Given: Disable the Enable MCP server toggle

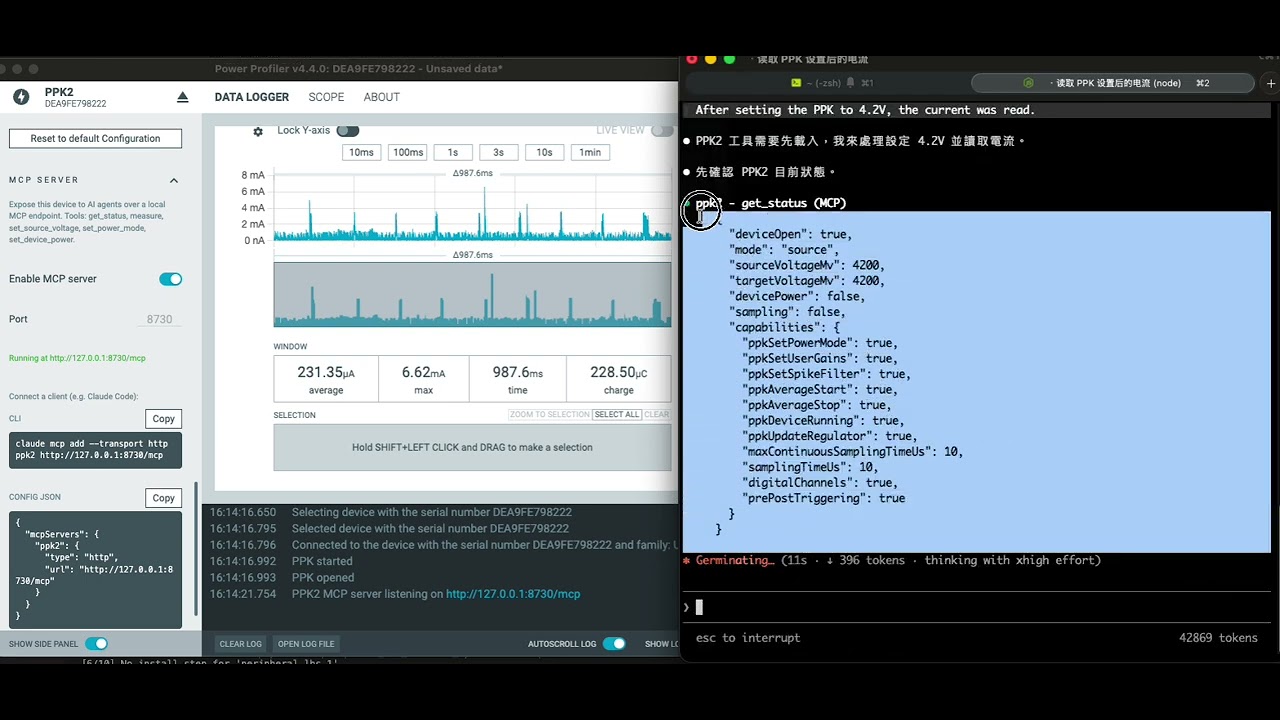Looking at the screenshot, I should (x=170, y=279).
